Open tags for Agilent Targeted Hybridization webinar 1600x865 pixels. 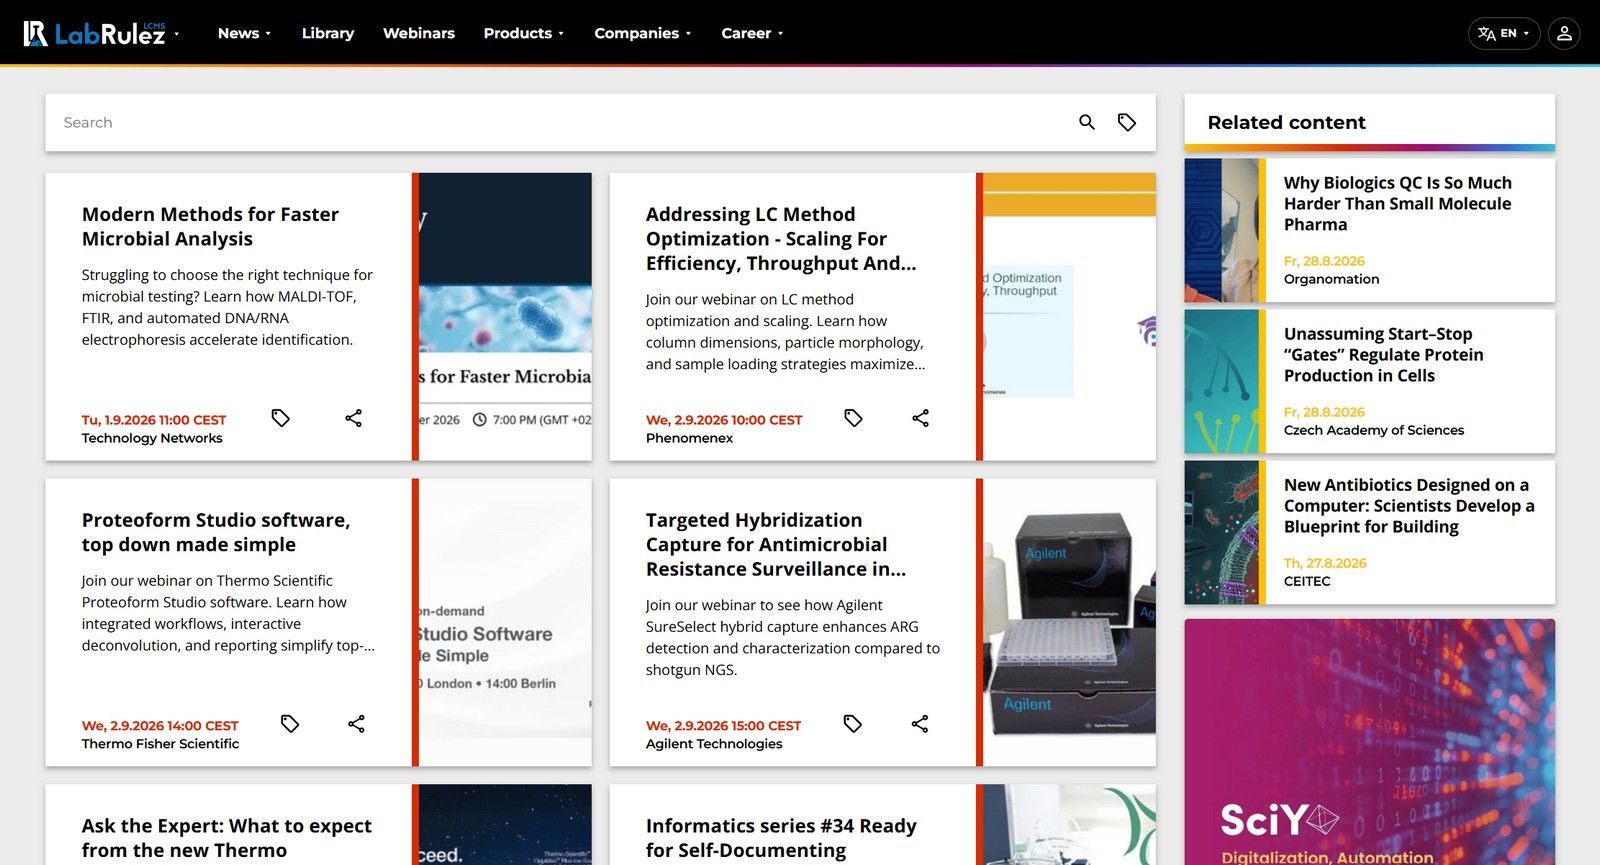[852, 724]
